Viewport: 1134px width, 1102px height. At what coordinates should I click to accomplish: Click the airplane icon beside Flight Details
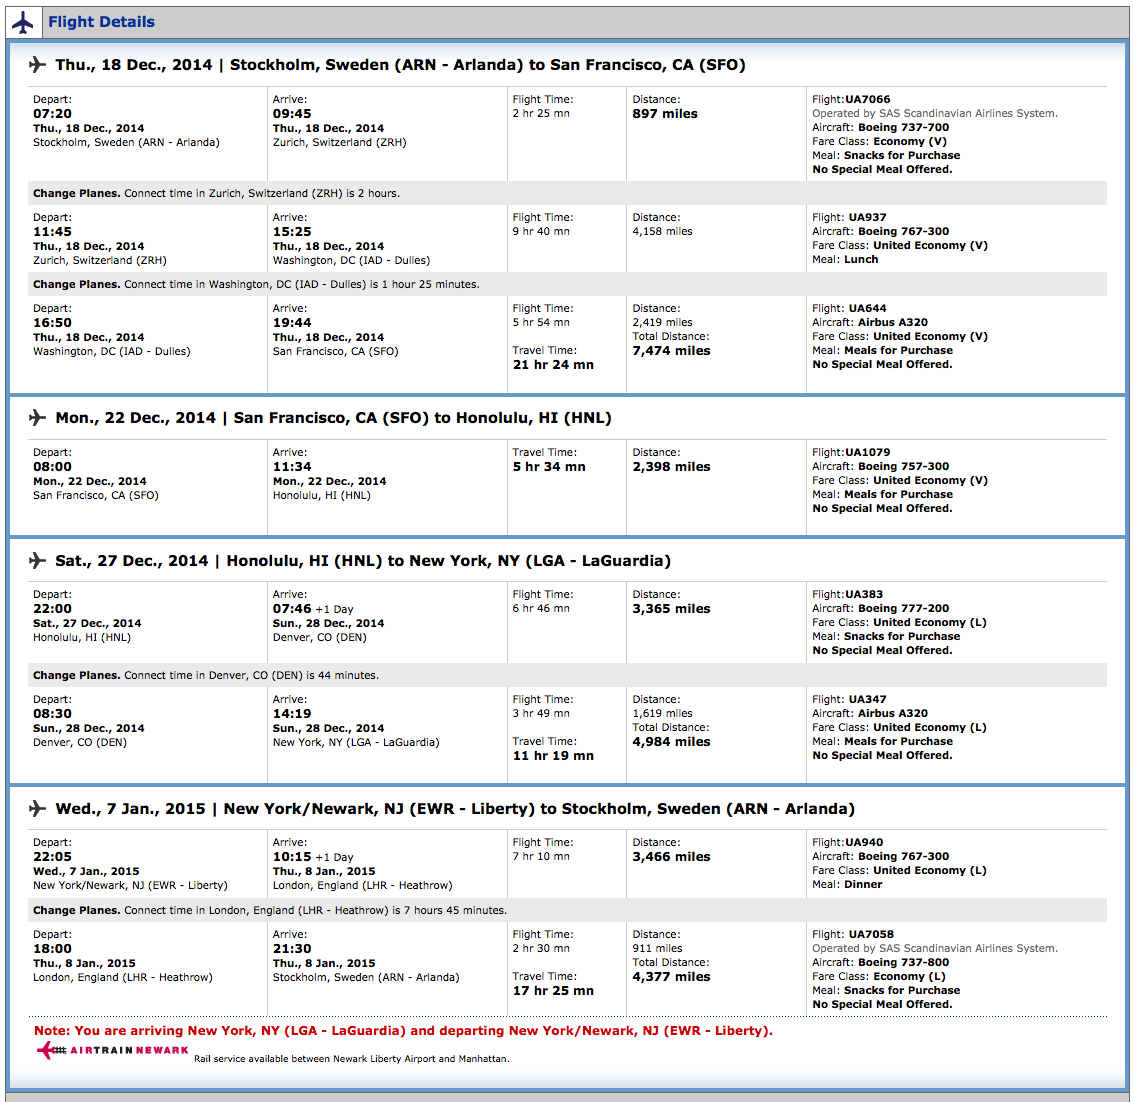click(23, 22)
